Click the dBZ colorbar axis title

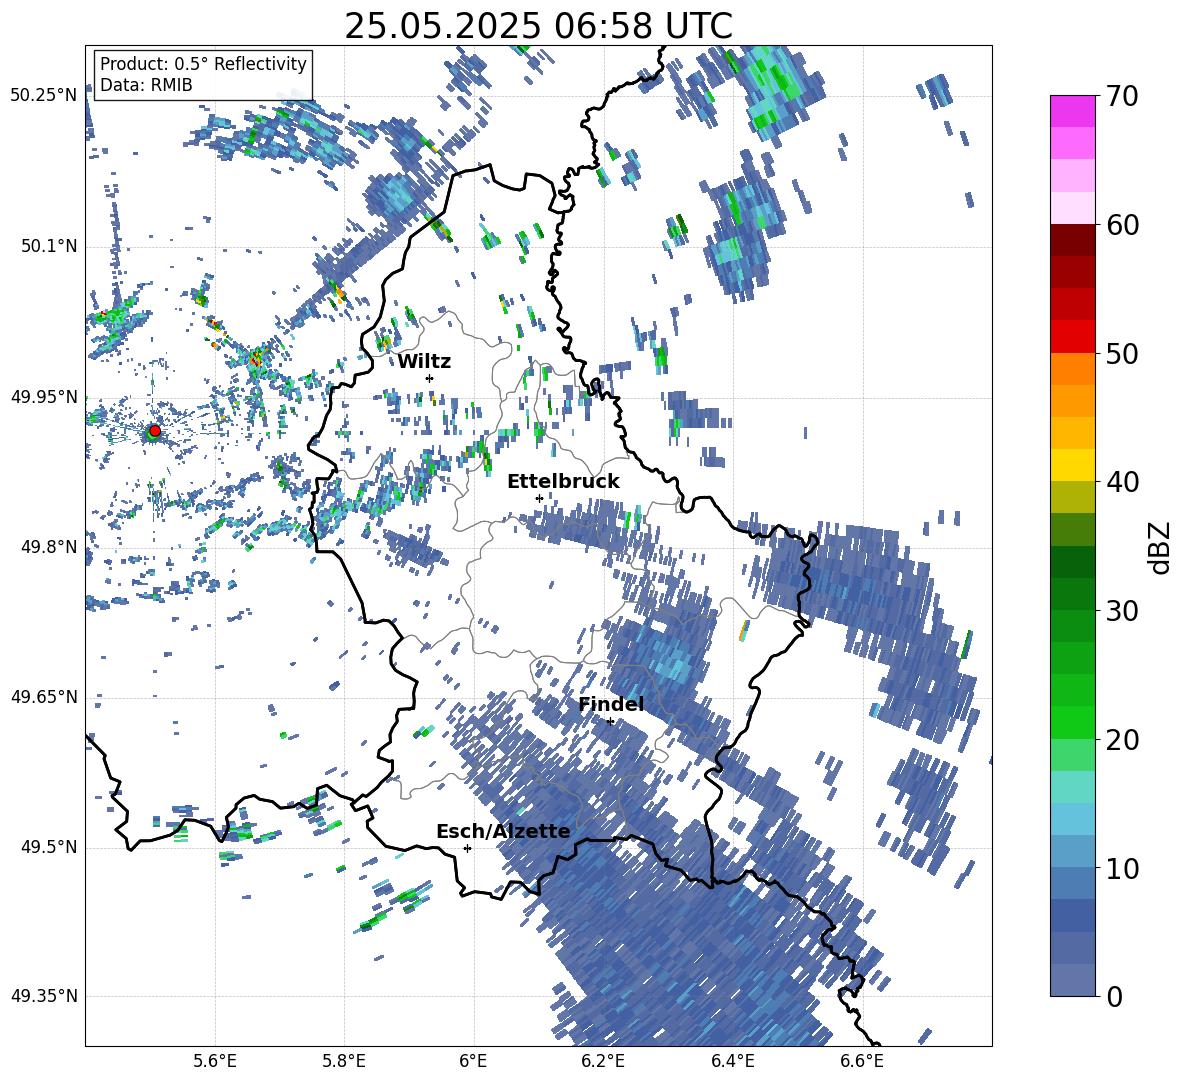click(x=1161, y=547)
